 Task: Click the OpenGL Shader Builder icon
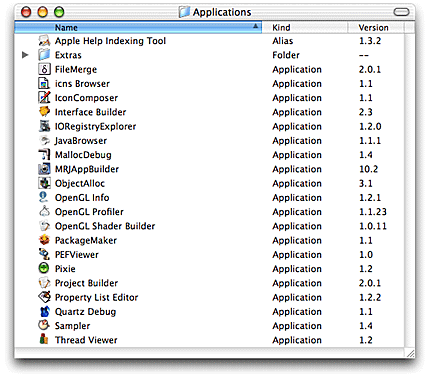point(44,226)
